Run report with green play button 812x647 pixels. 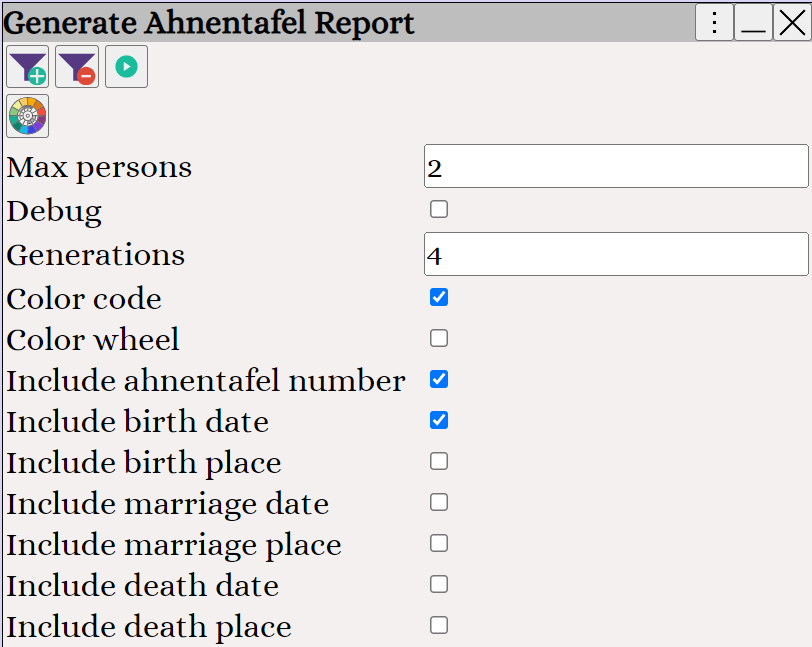coord(126,66)
